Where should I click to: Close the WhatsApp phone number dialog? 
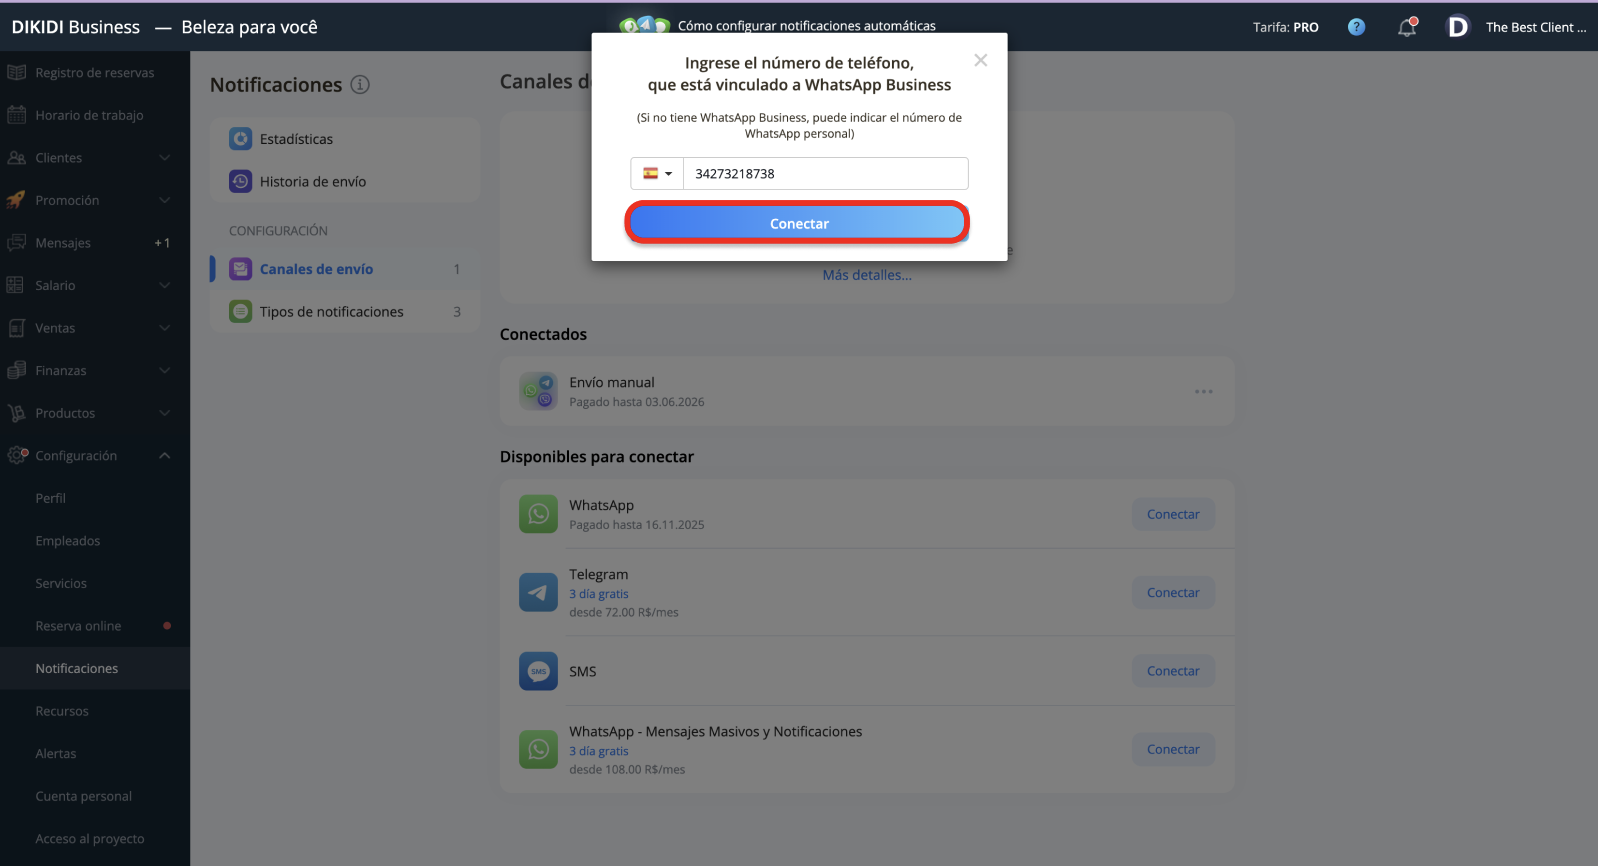point(981,60)
